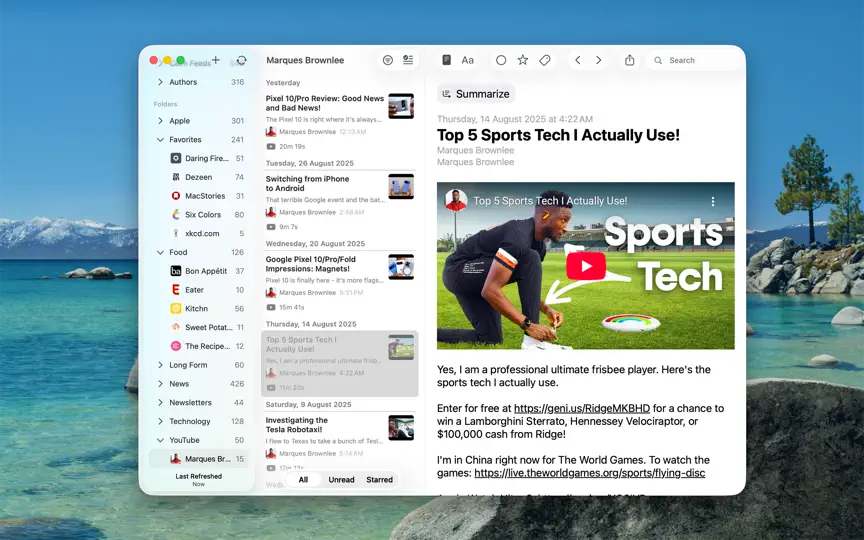
Task: Expand the Authors section
Action: tap(160, 82)
